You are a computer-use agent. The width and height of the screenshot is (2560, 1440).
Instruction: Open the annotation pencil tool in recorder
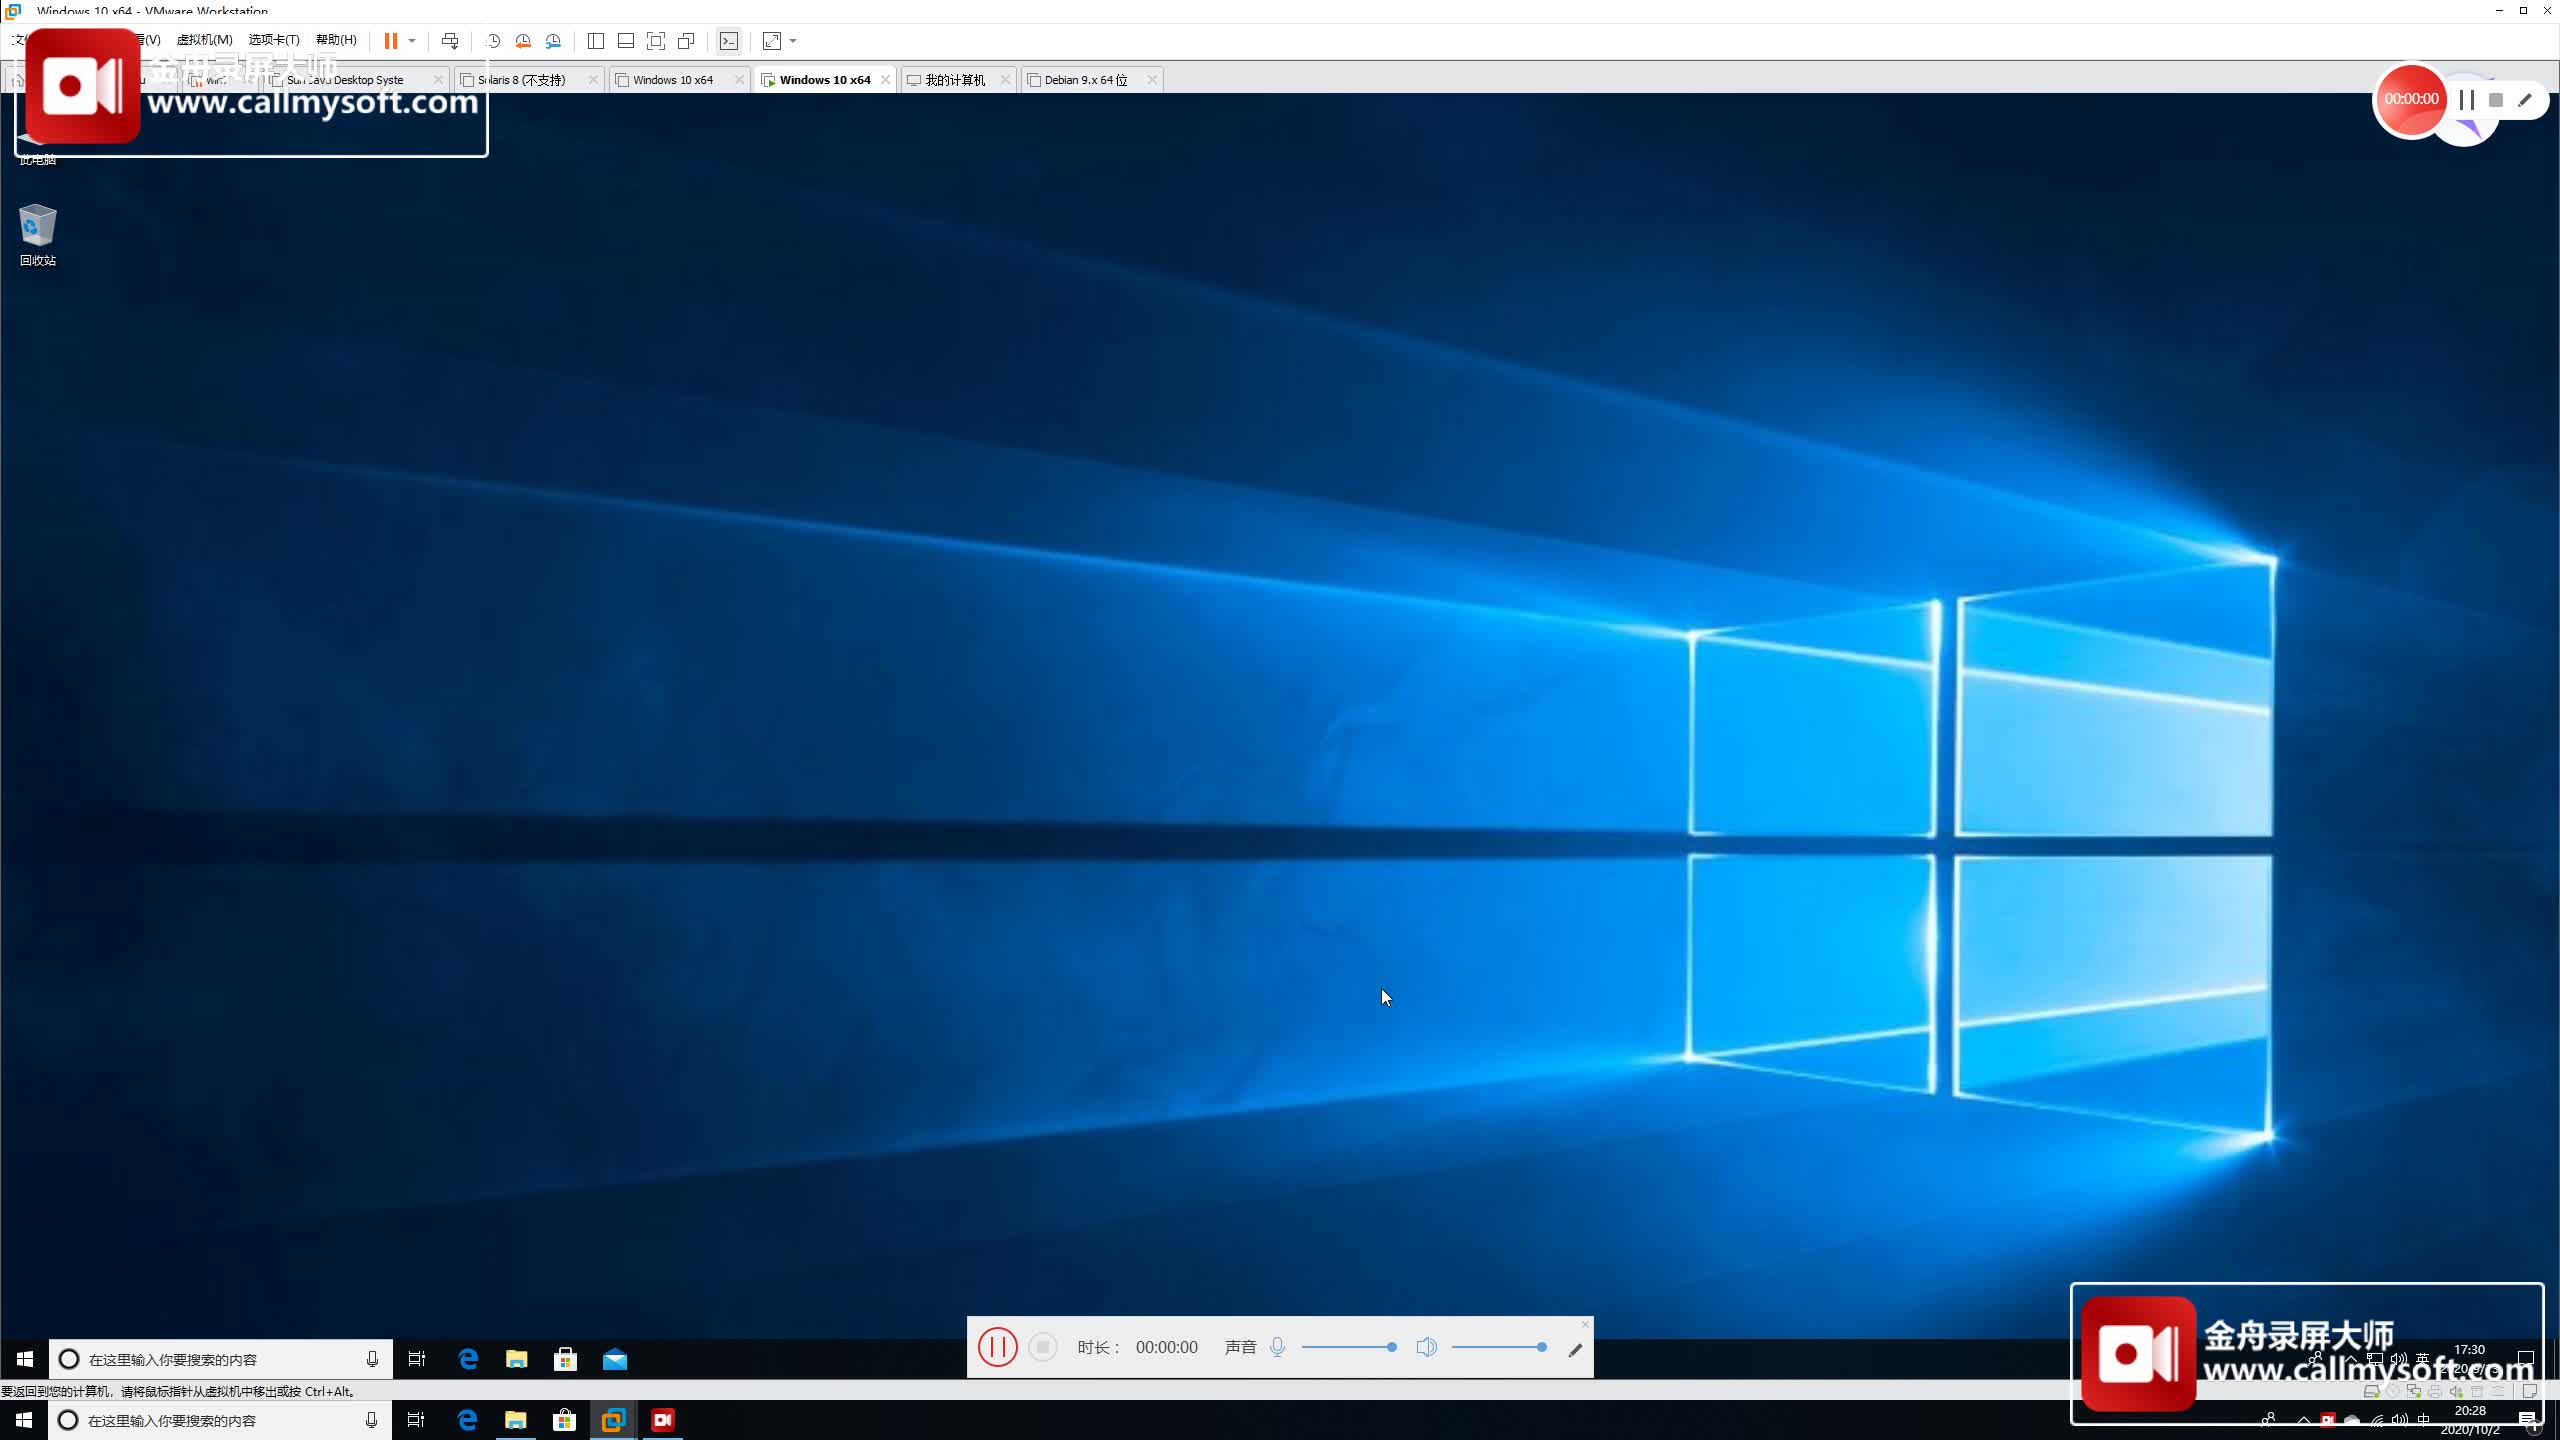tap(1574, 1347)
